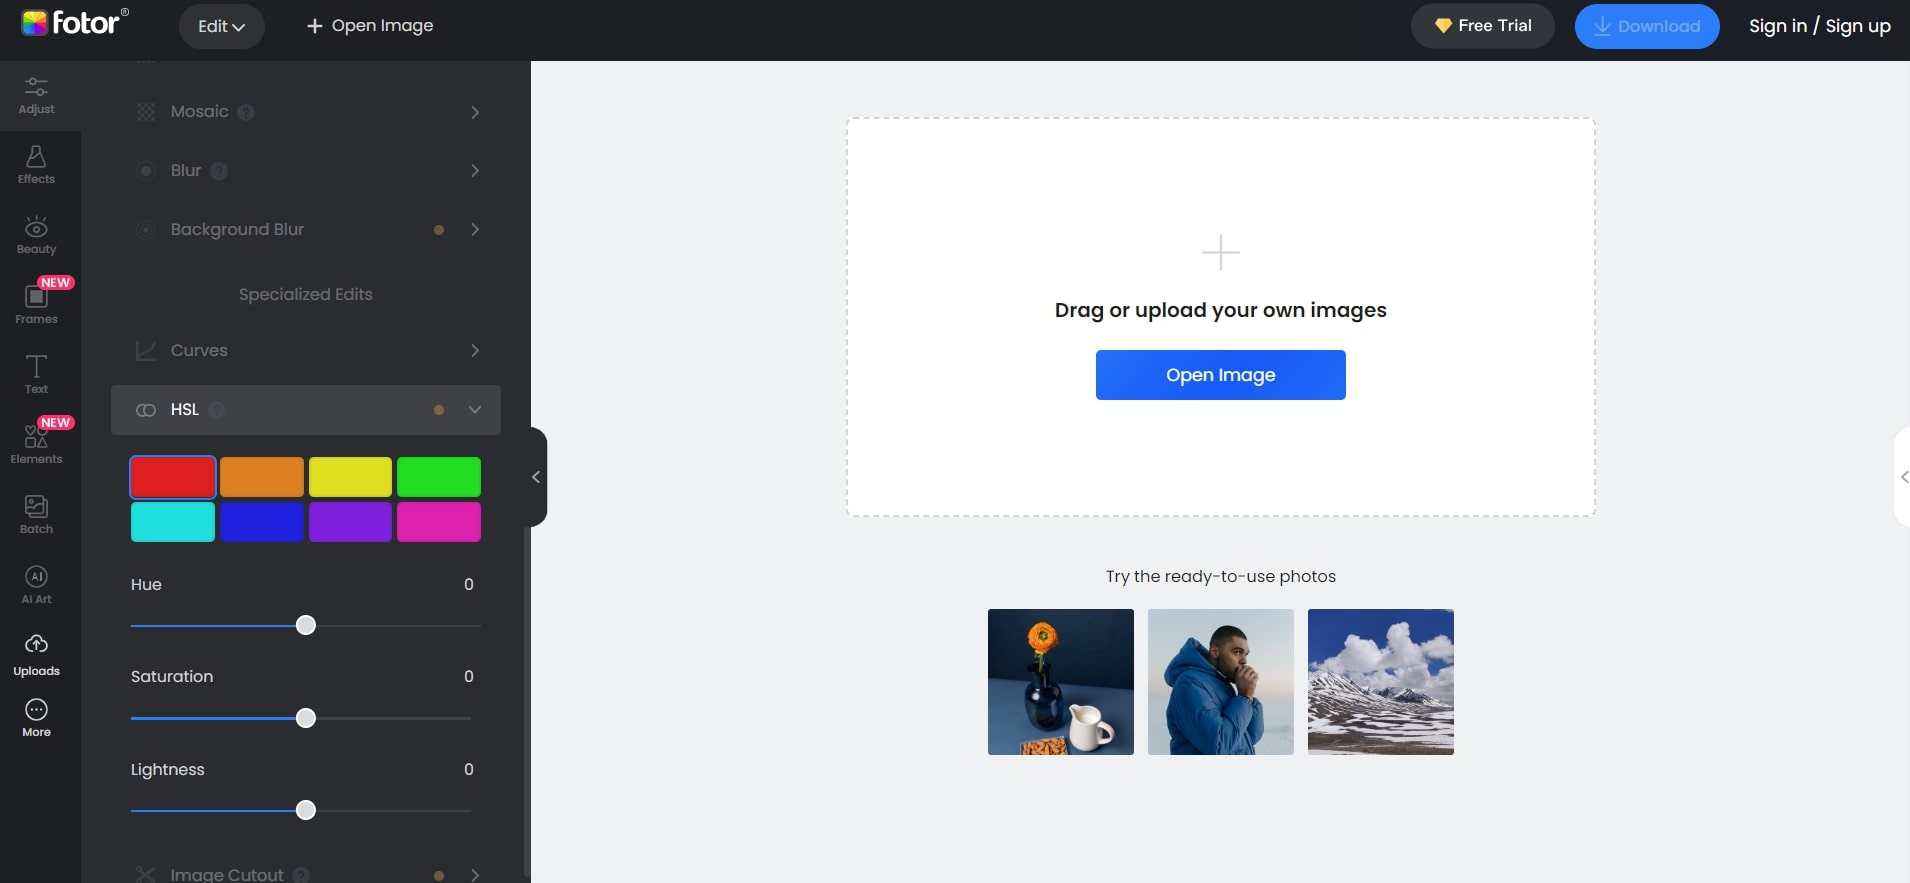Screen dimensions: 1910x883
Task: Expand the Curves section
Action: [475, 351]
